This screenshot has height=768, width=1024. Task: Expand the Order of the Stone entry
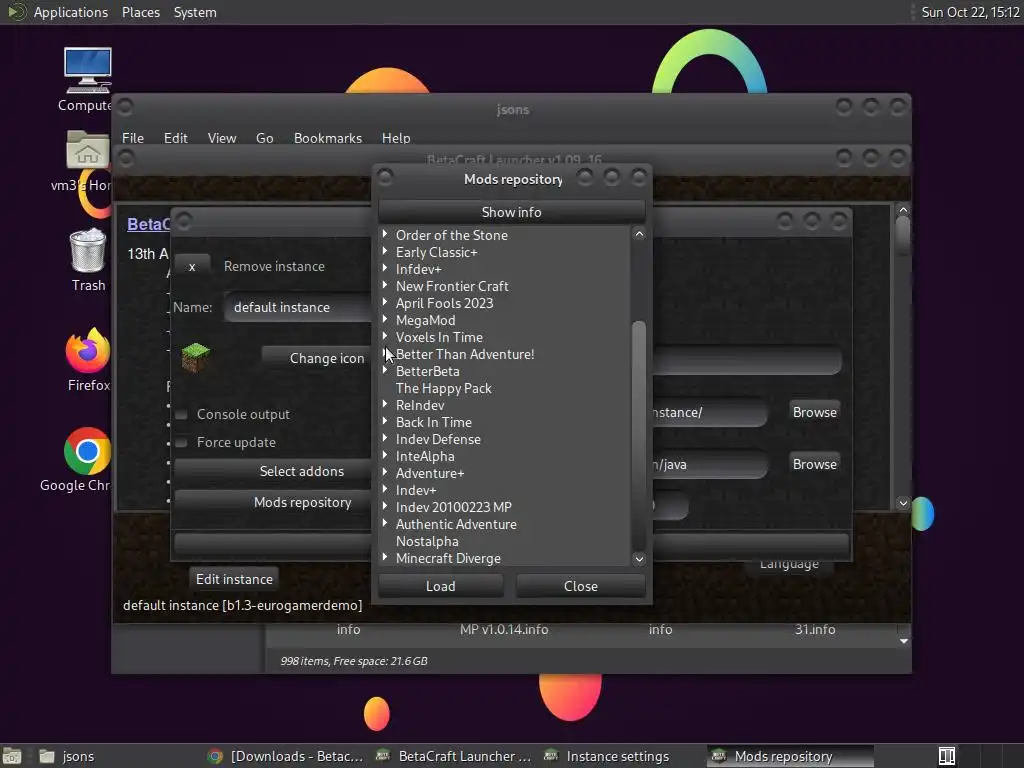click(385, 234)
